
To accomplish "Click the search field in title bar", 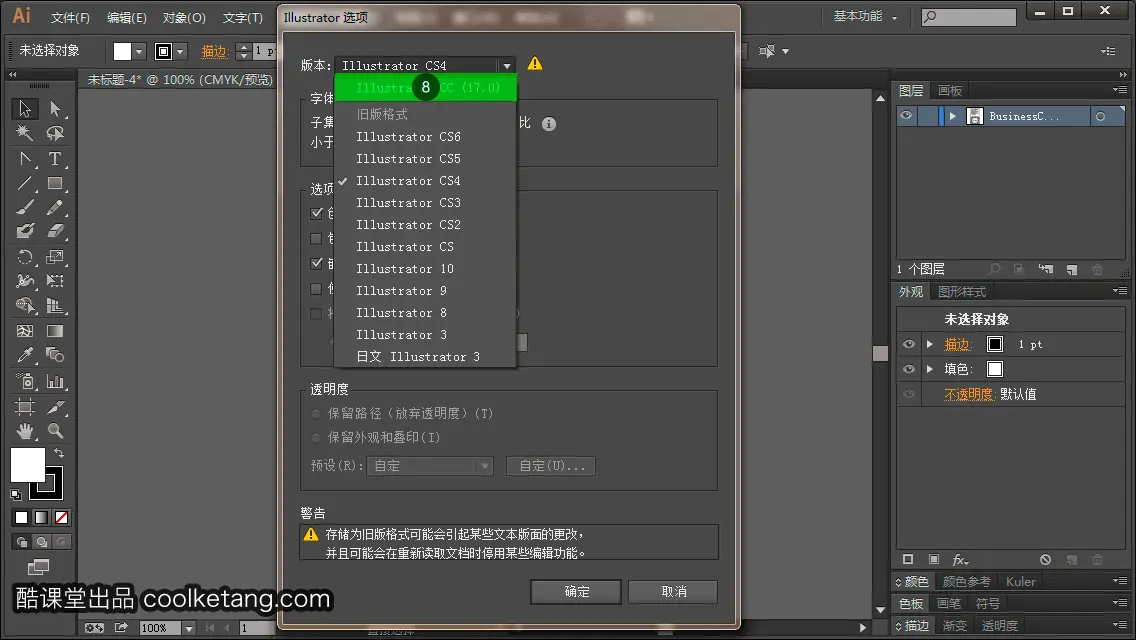I will point(969,17).
